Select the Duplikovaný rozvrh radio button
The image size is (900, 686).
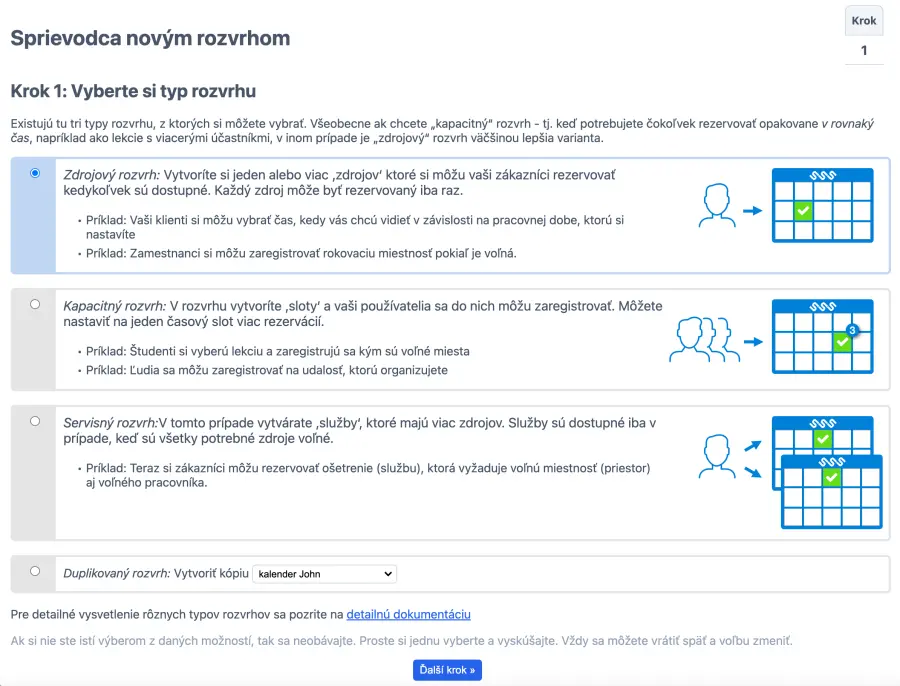[x=35, y=571]
